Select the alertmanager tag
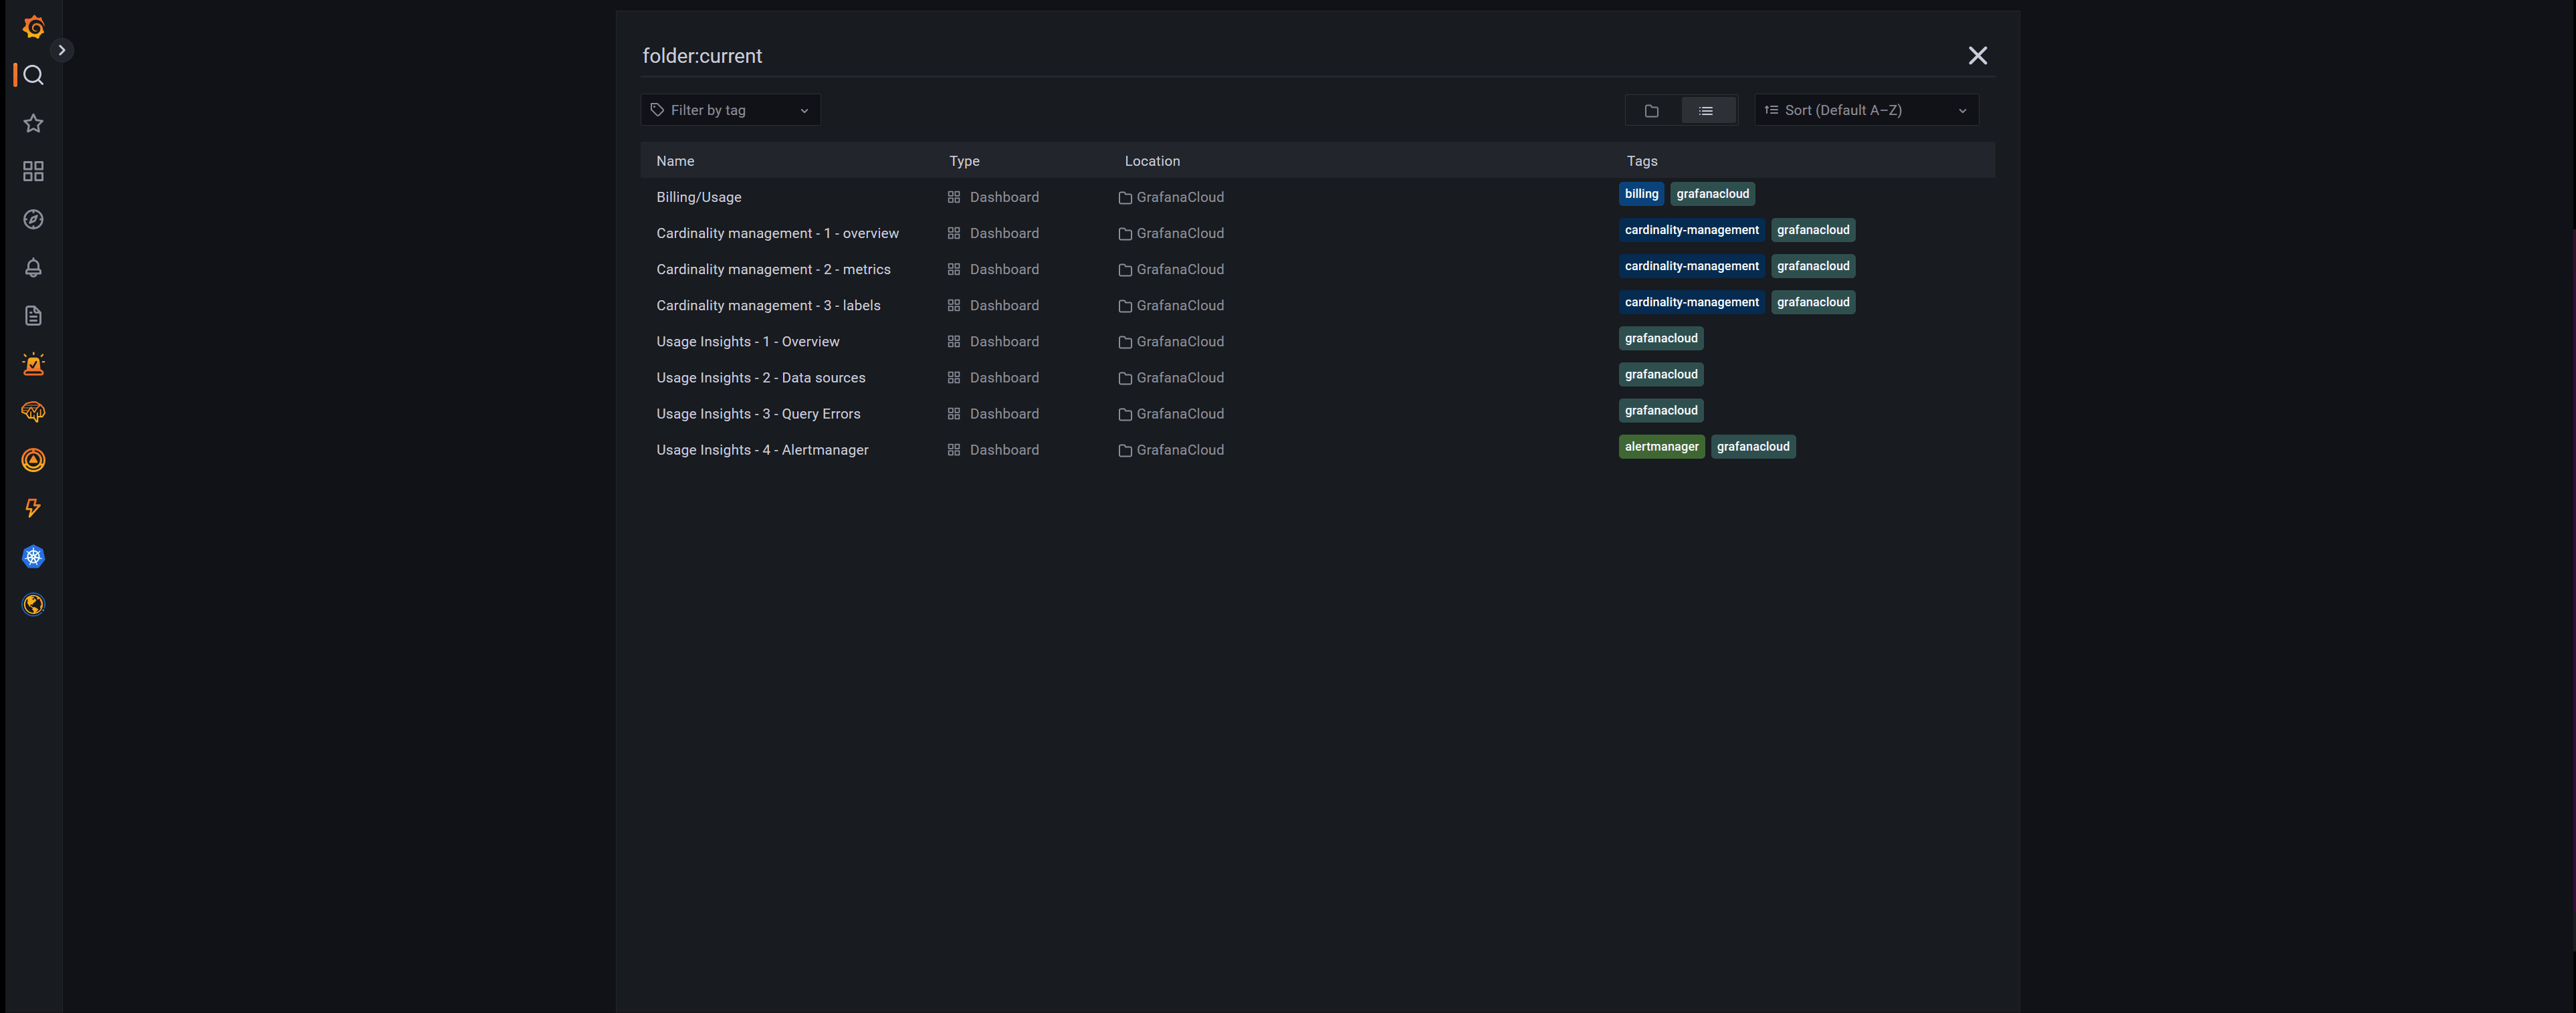Image resolution: width=2576 pixels, height=1013 pixels. tap(1661, 446)
